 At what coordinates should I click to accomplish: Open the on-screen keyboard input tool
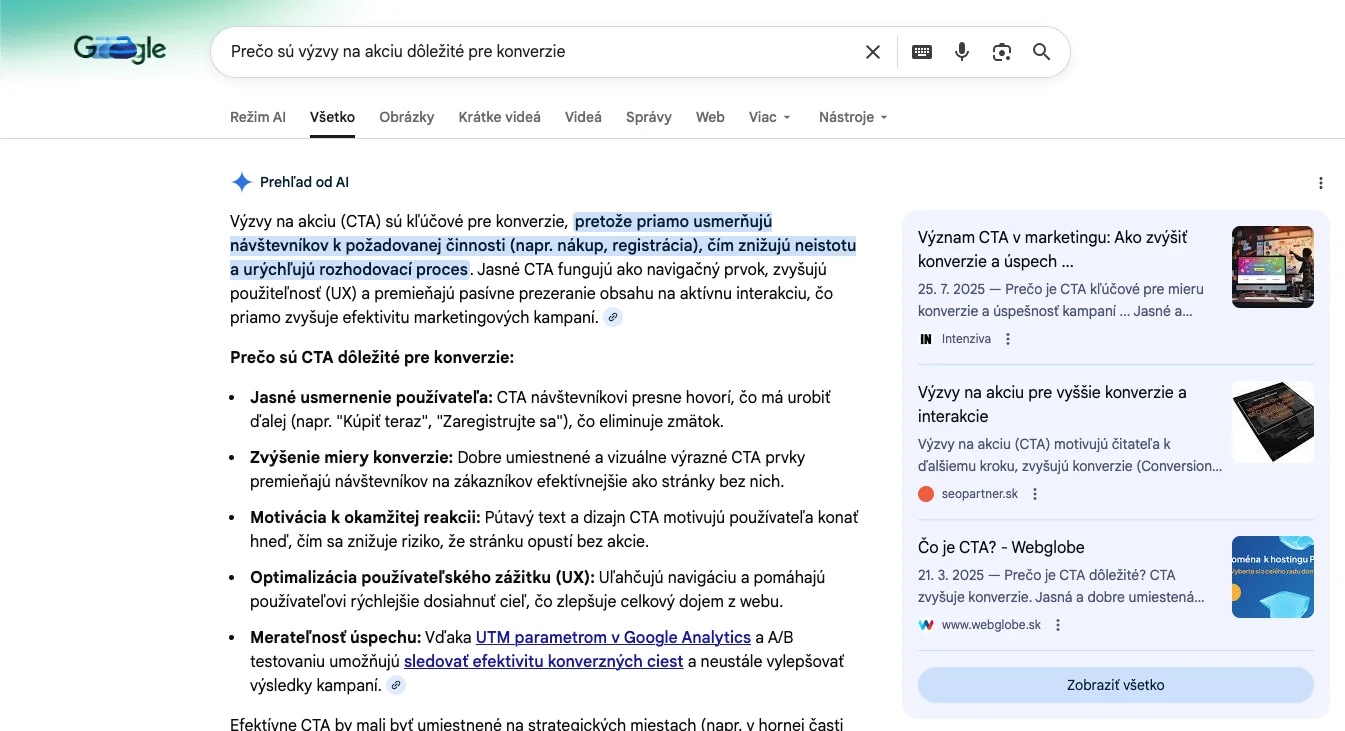tap(922, 52)
